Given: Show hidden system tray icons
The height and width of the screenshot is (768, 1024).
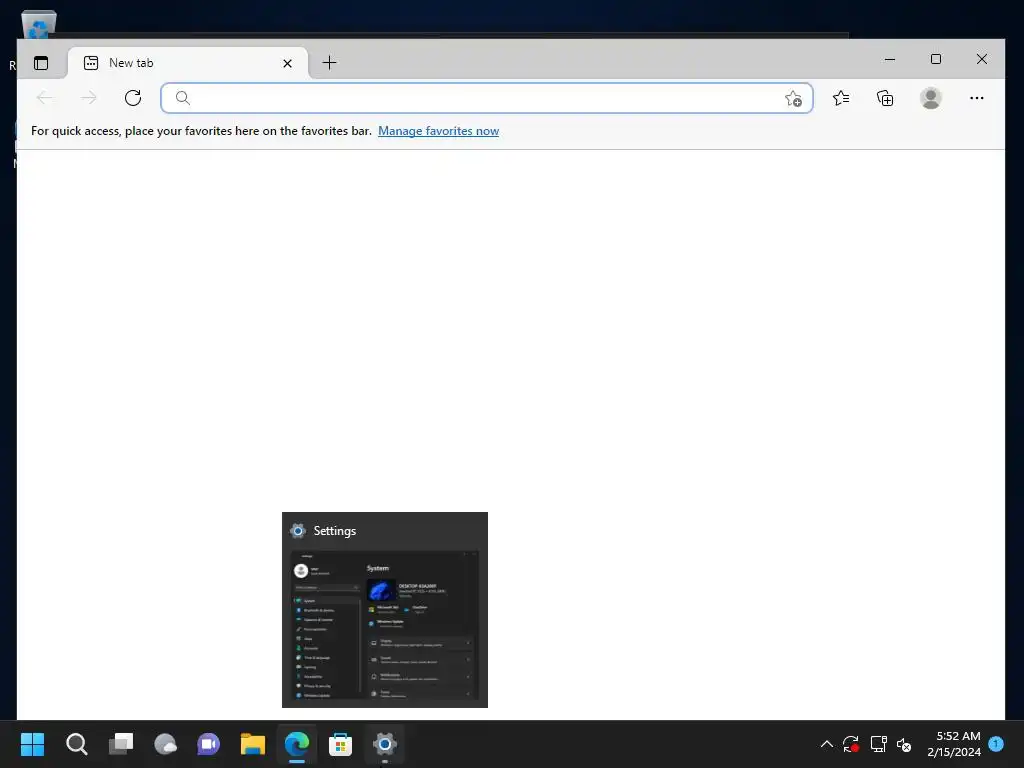Looking at the screenshot, I should 826,744.
